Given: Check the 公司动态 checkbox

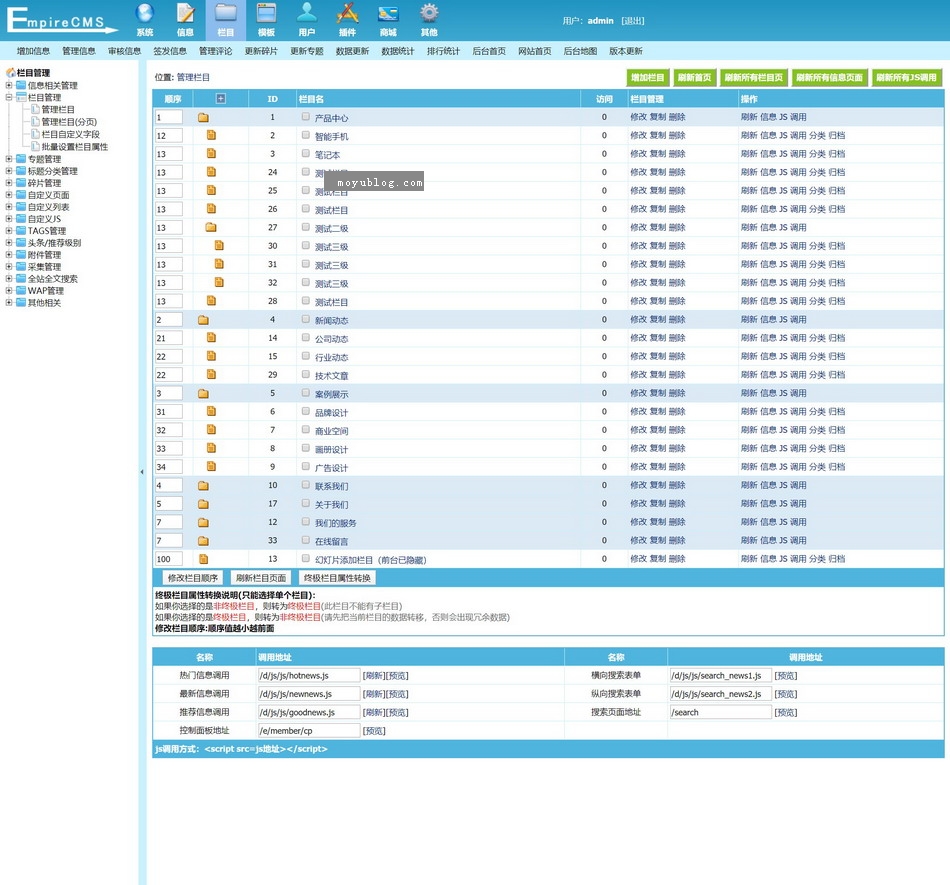Looking at the screenshot, I should (305, 338).
